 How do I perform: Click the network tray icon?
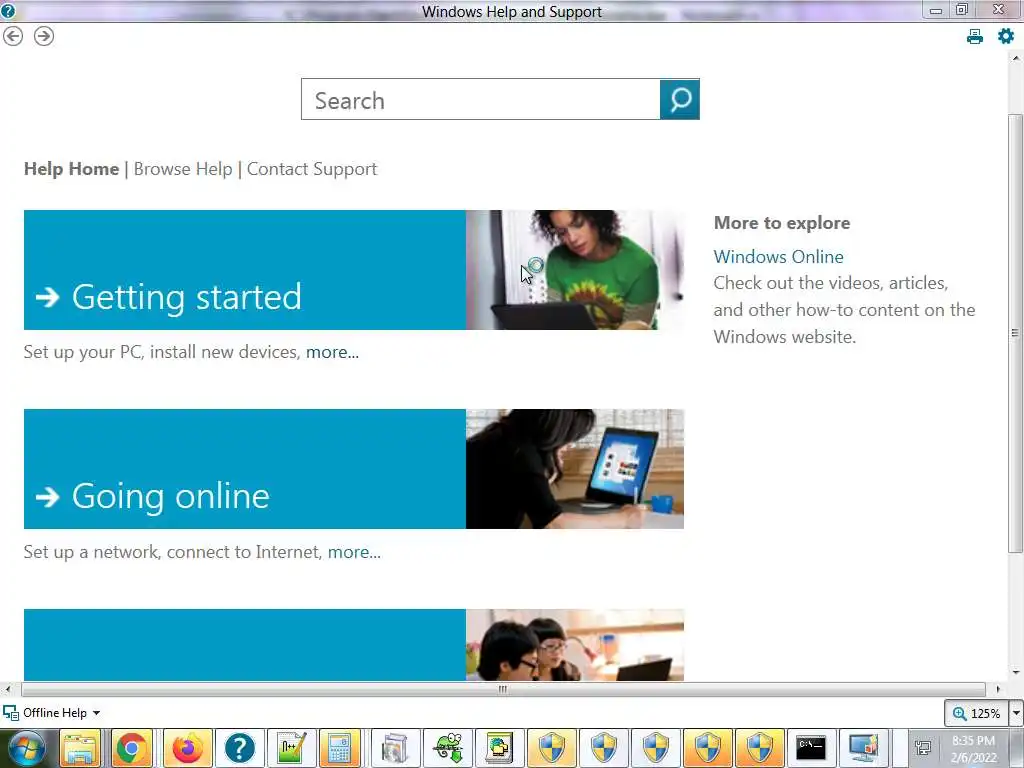click(923, 748)
